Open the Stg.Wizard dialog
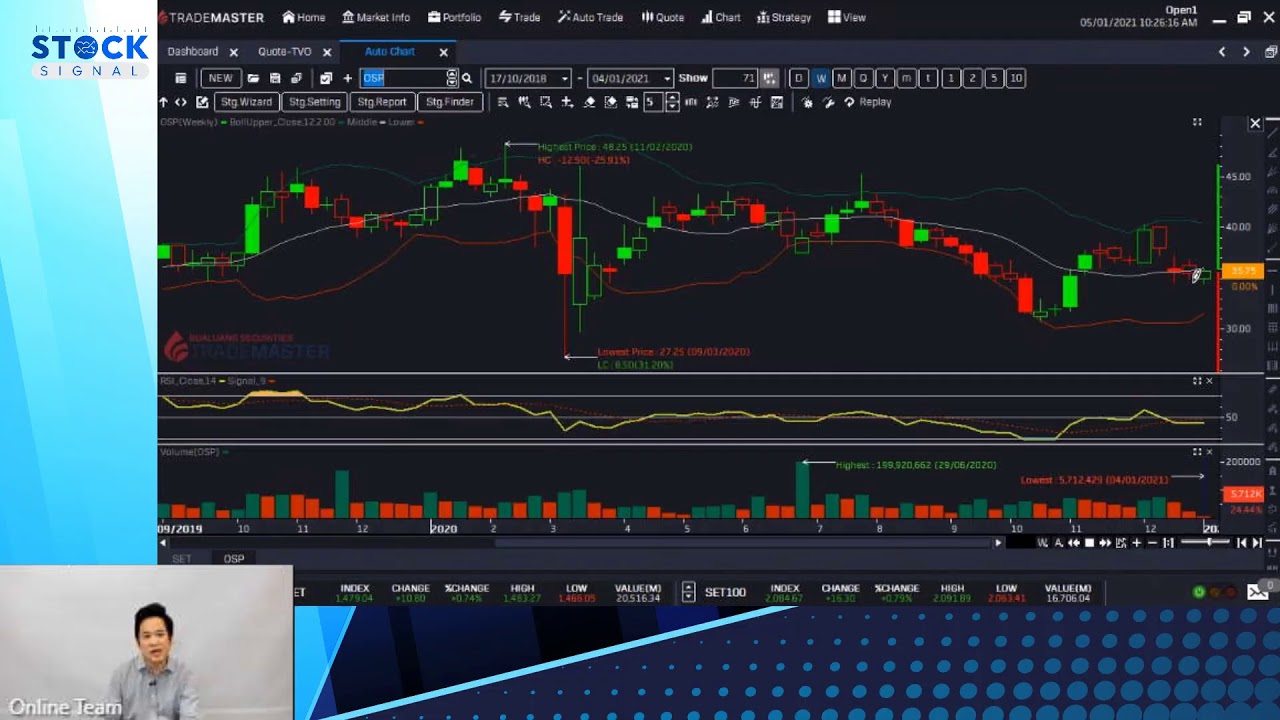The height and width of the screenshot is (720, 1280). point(246,102)
